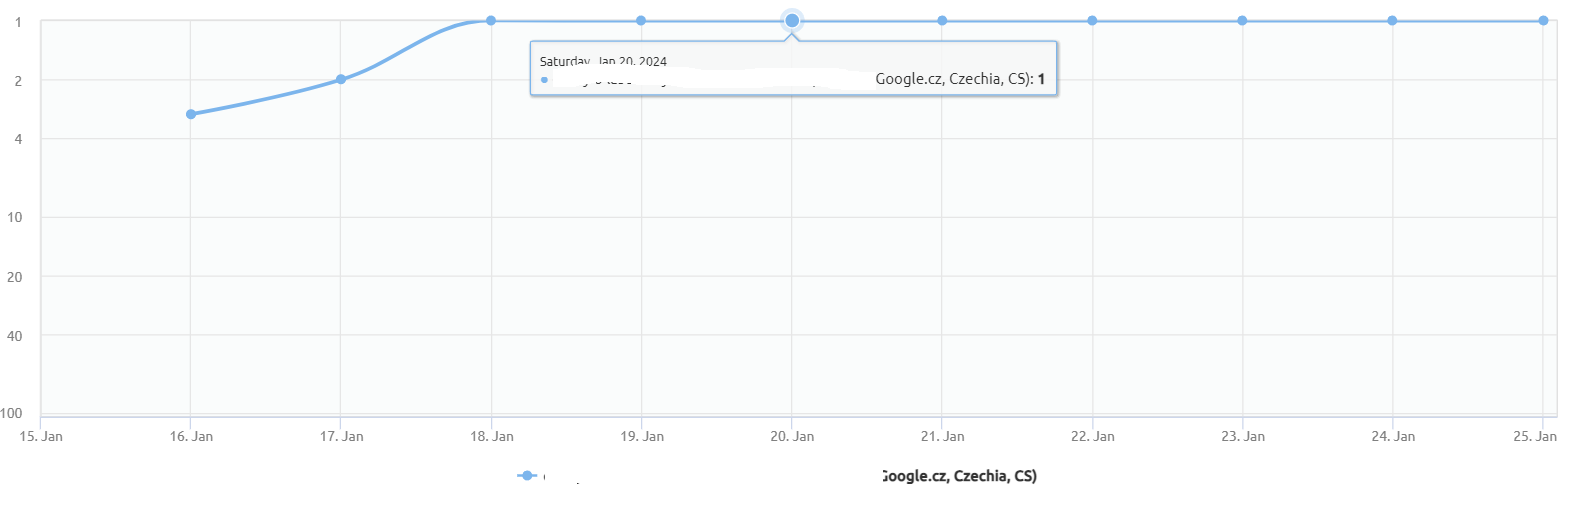Select the 19 Jan data point marker
This screenshot has height=521, width=1591.
(x=641, y=21)
